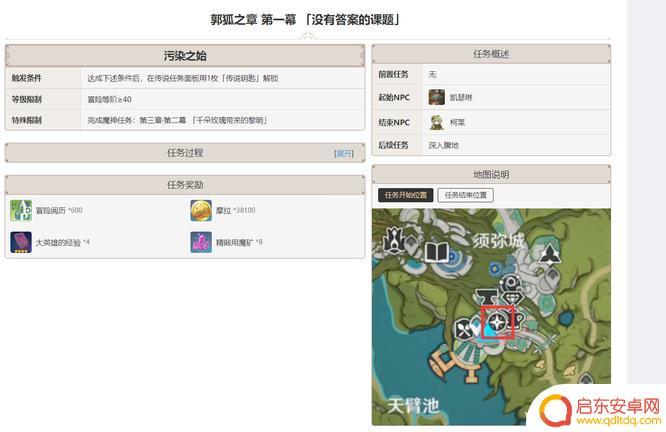
Task: Click the triangular reputation icon near 须弥城
Action: (550, 255)
